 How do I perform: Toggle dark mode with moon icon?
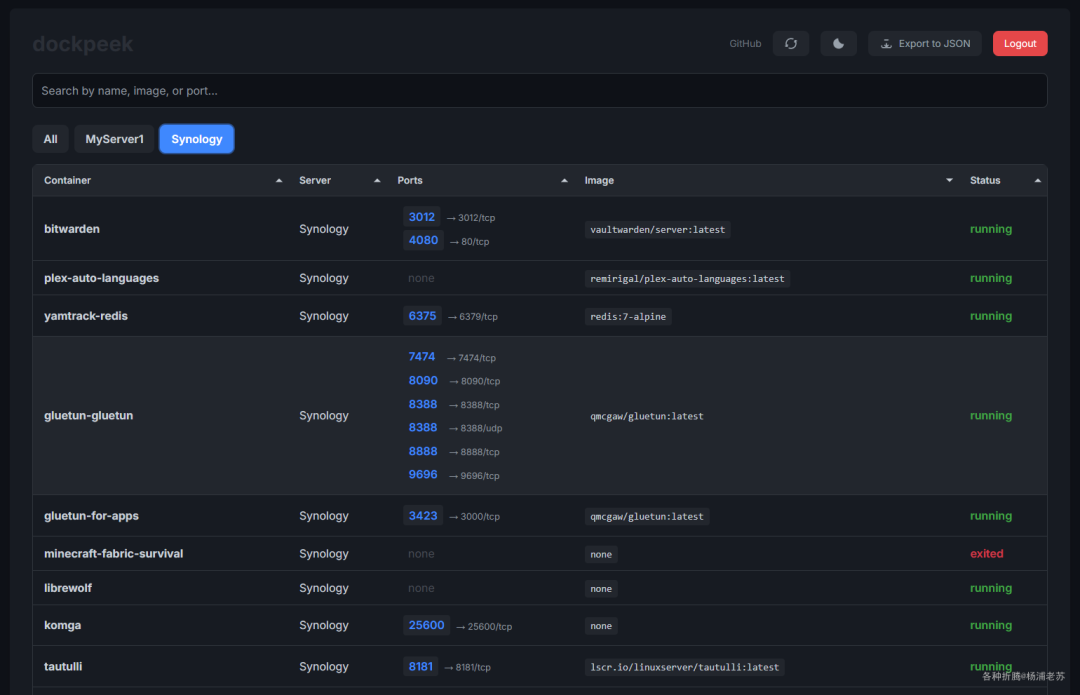(x=838, y=43)
